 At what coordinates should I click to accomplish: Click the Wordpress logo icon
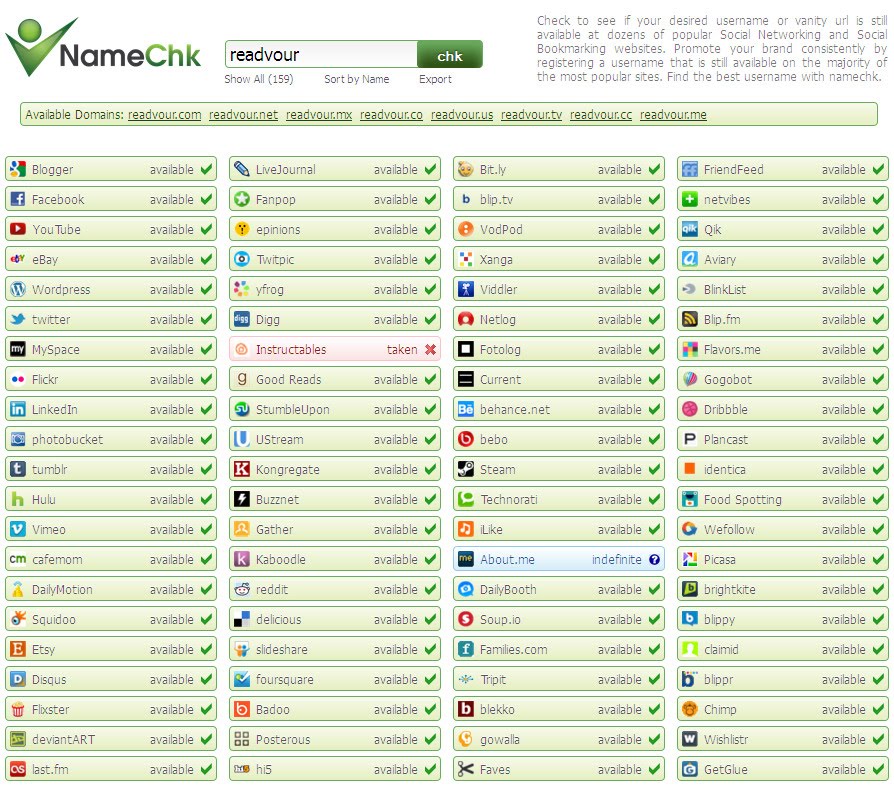tap(18, 289)
